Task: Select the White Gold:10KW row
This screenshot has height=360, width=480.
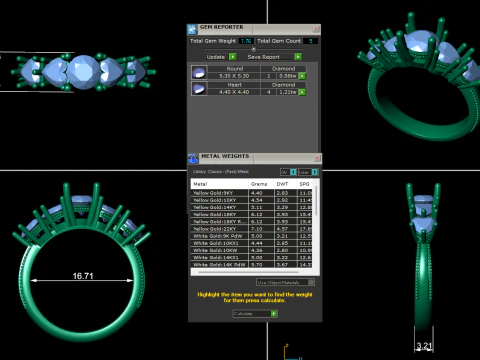Action: (252, 250)
